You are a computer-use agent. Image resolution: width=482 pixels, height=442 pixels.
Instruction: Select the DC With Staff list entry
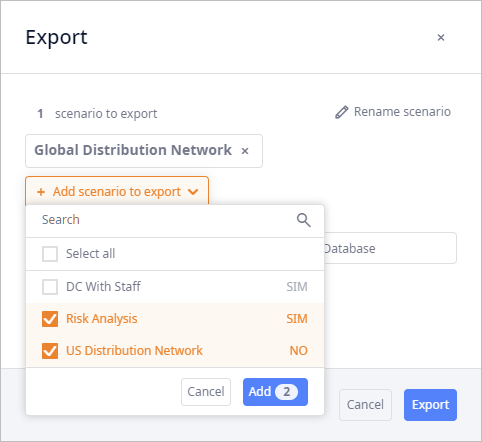[175, 287]
